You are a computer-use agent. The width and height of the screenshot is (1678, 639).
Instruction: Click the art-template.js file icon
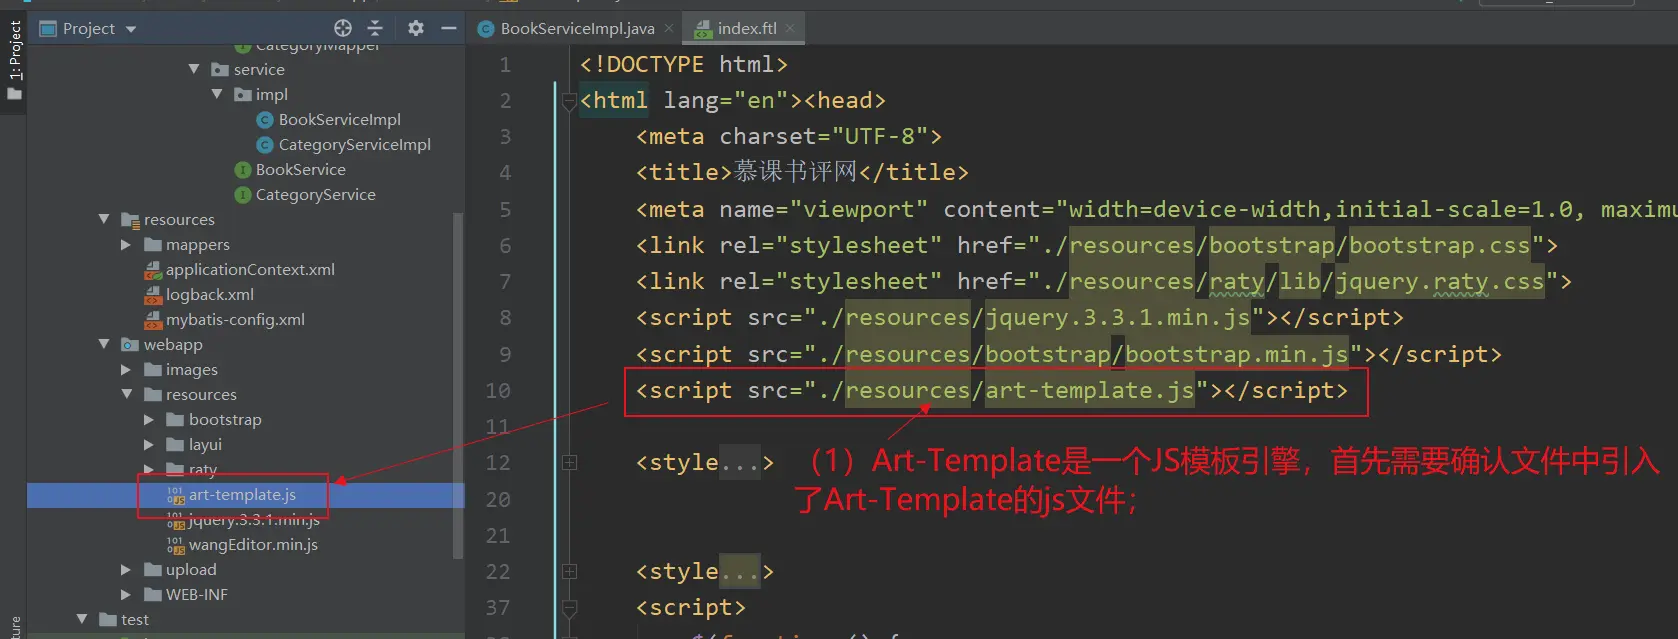[176, 495]
